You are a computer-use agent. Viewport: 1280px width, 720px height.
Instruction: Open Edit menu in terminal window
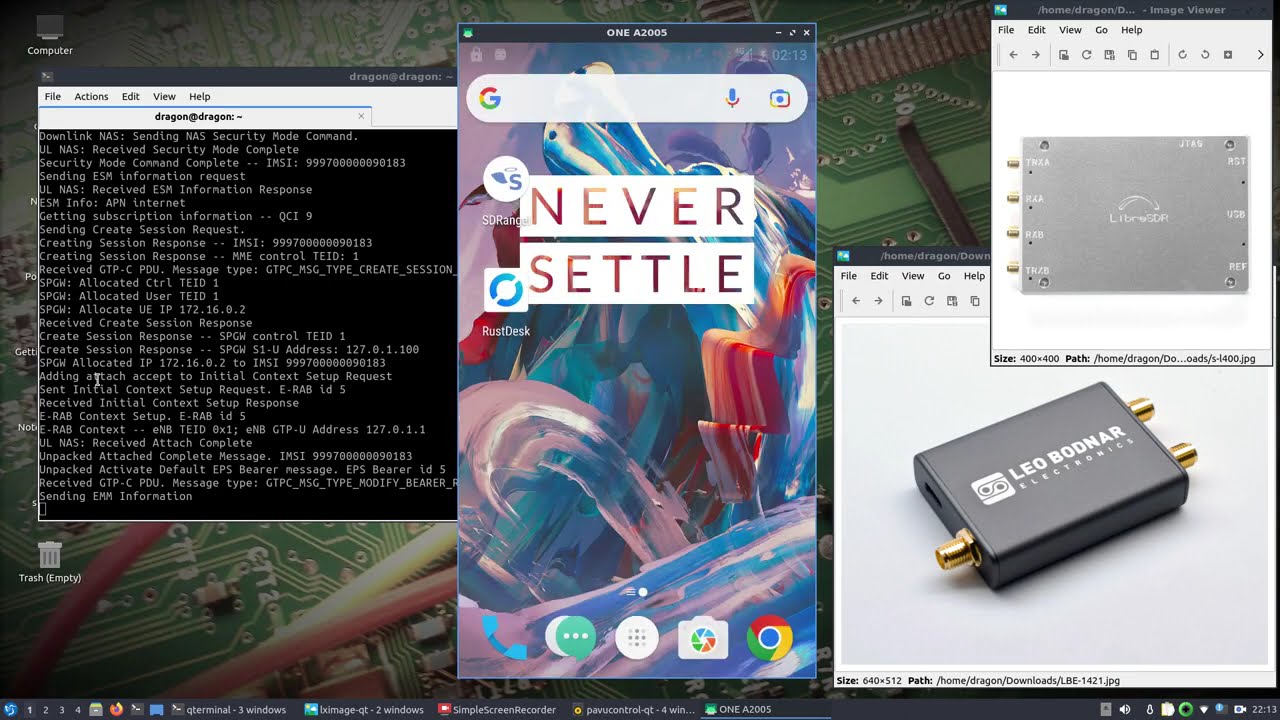[131, 96]
